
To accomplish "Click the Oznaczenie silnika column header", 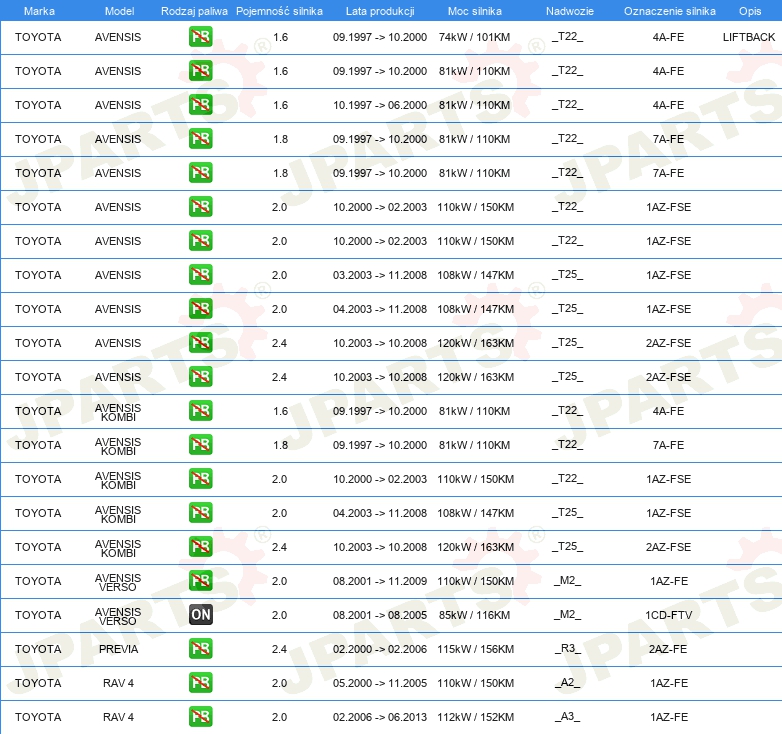I will [669, 11].
